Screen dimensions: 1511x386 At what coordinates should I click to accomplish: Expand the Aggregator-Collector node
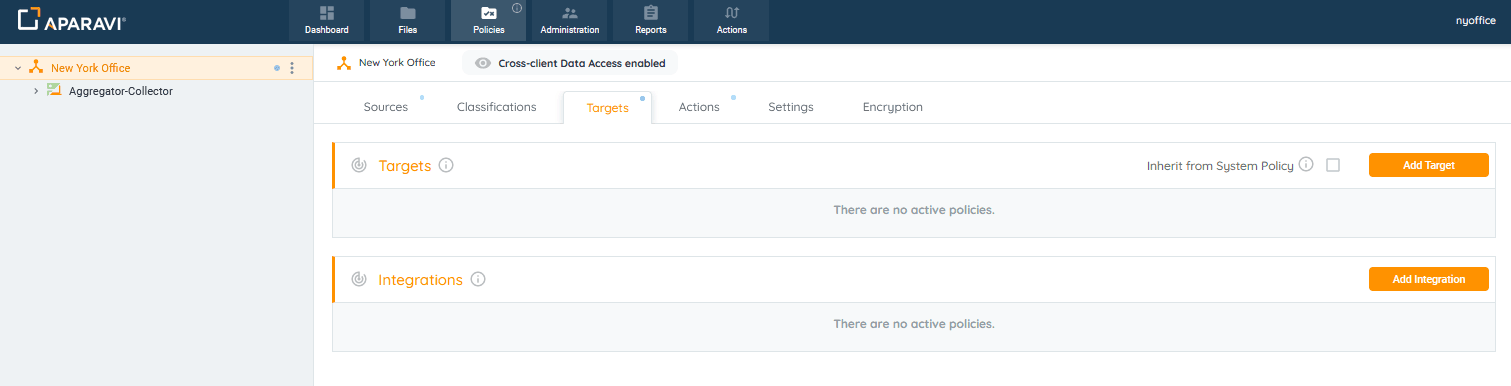click(x=36, y=91)
